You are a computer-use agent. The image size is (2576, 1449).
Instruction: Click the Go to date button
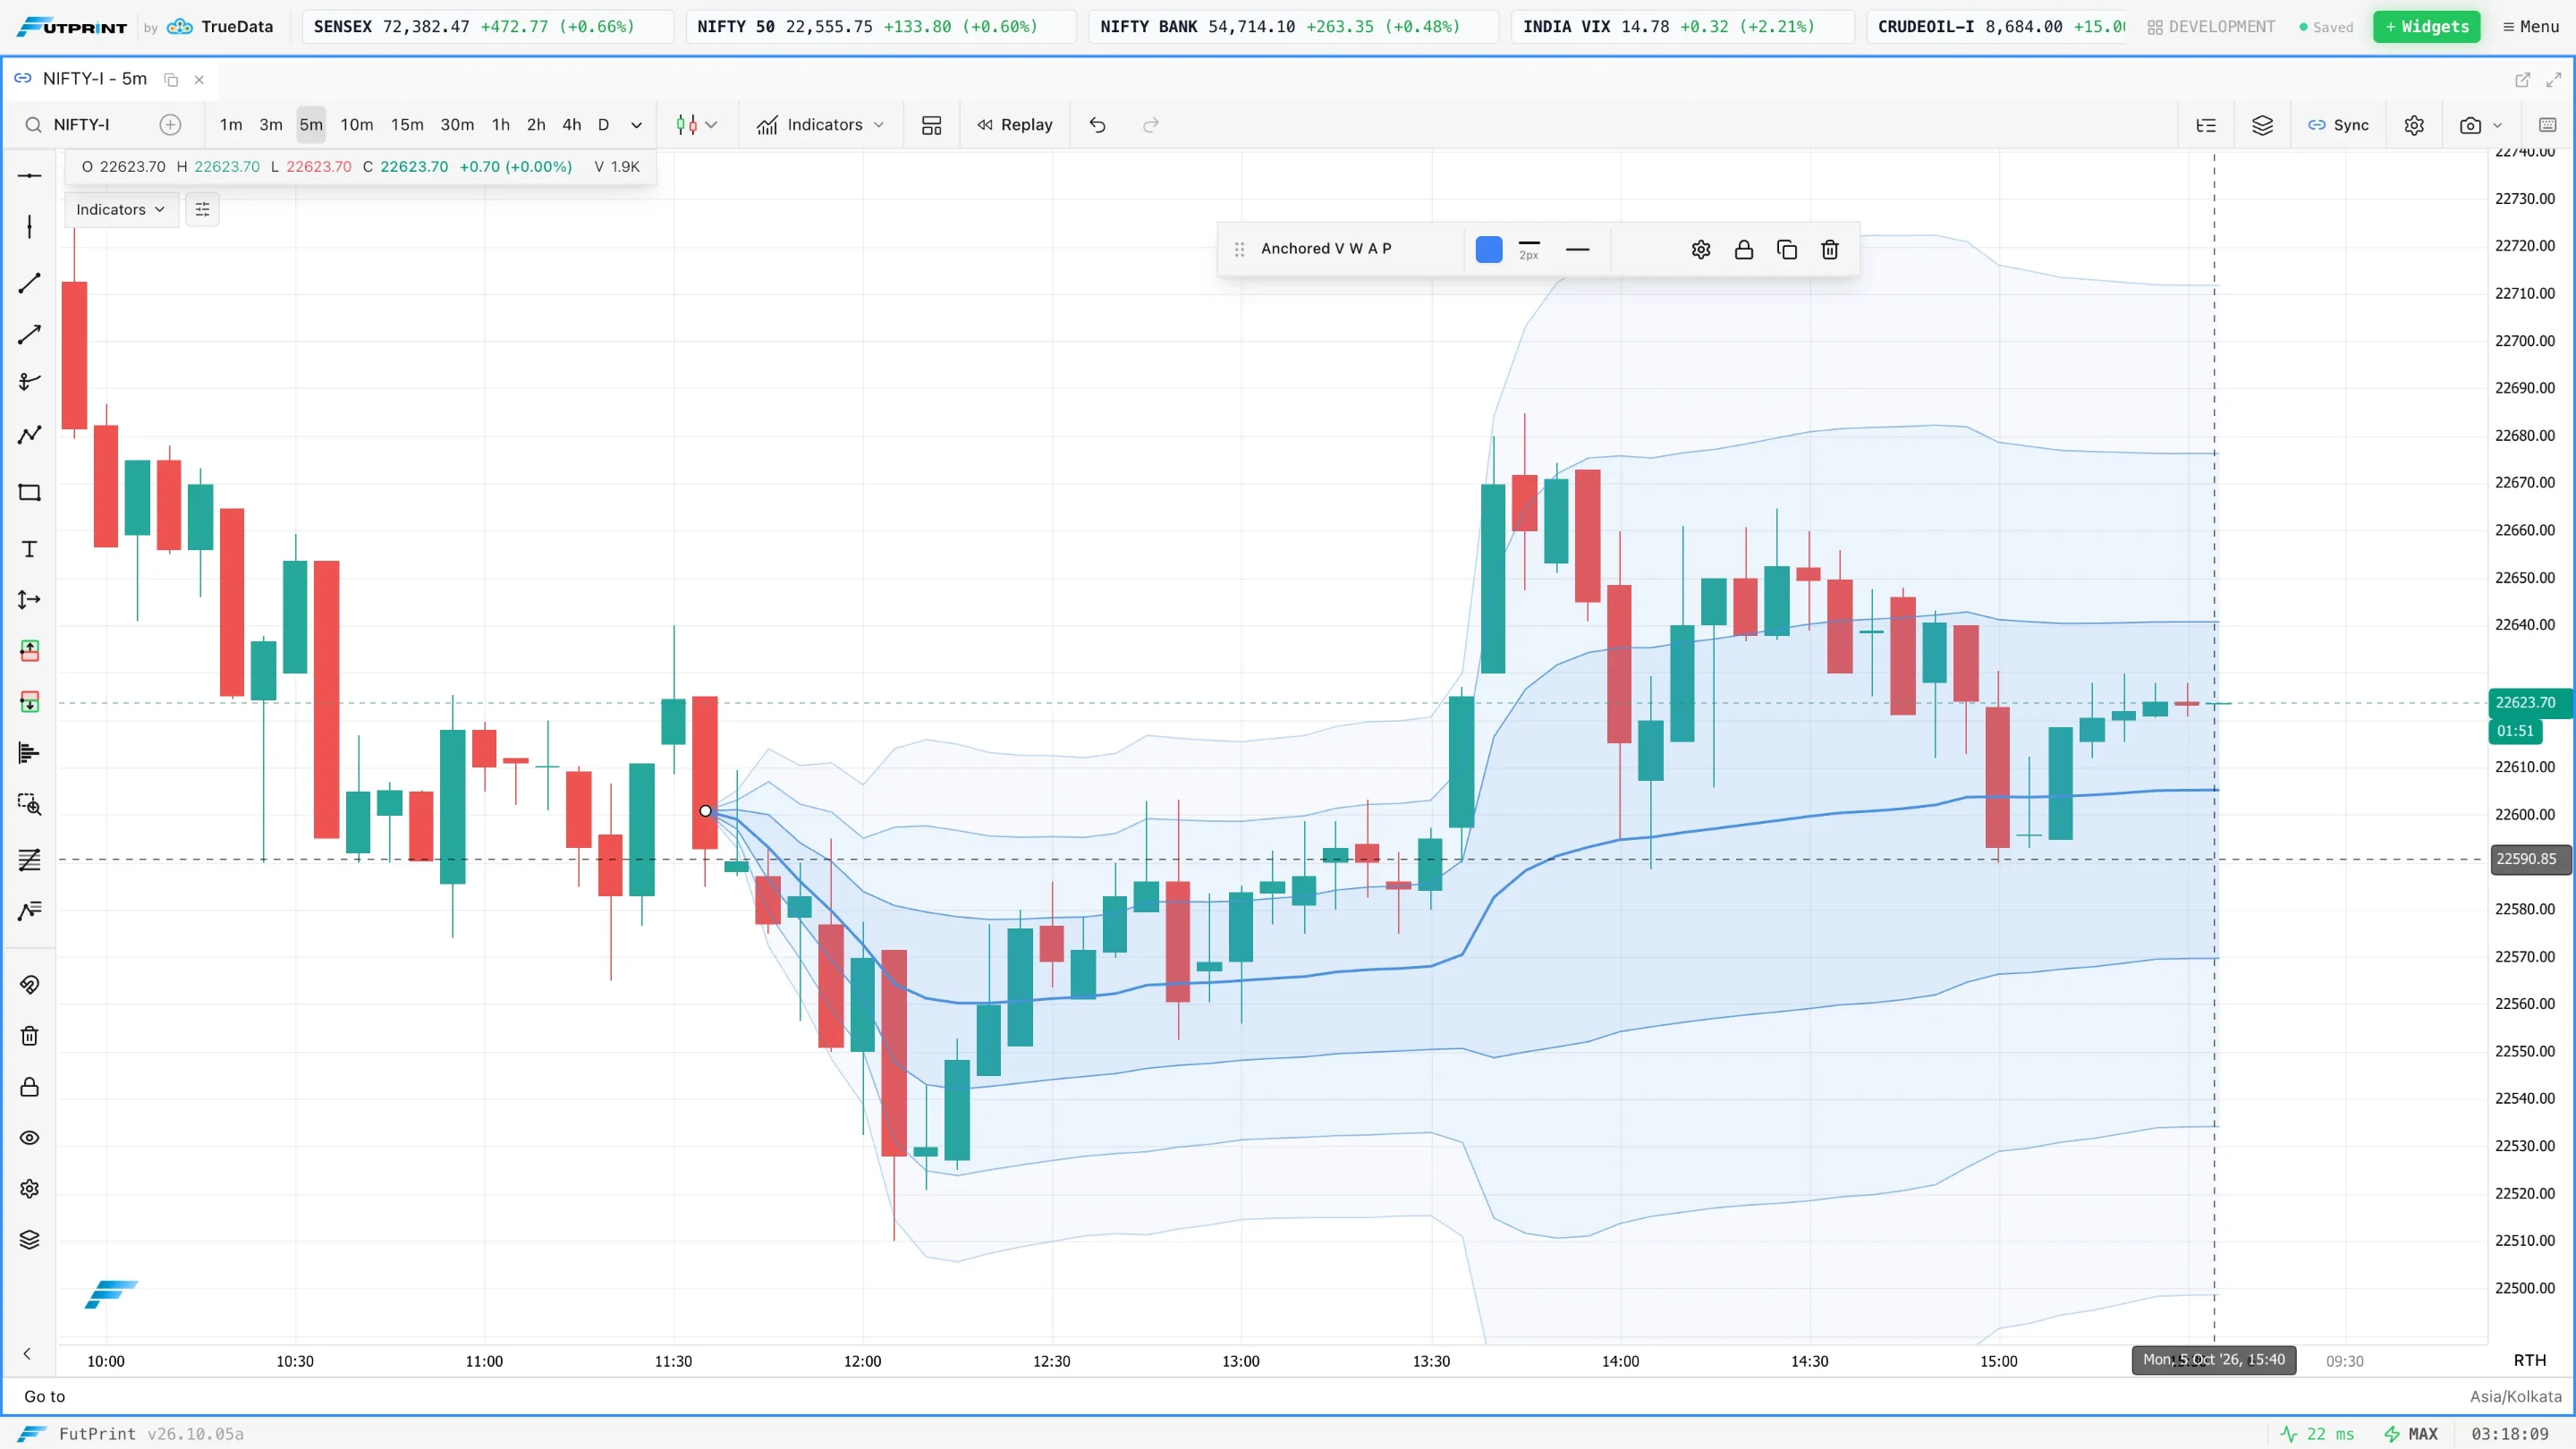[44, 1396]
